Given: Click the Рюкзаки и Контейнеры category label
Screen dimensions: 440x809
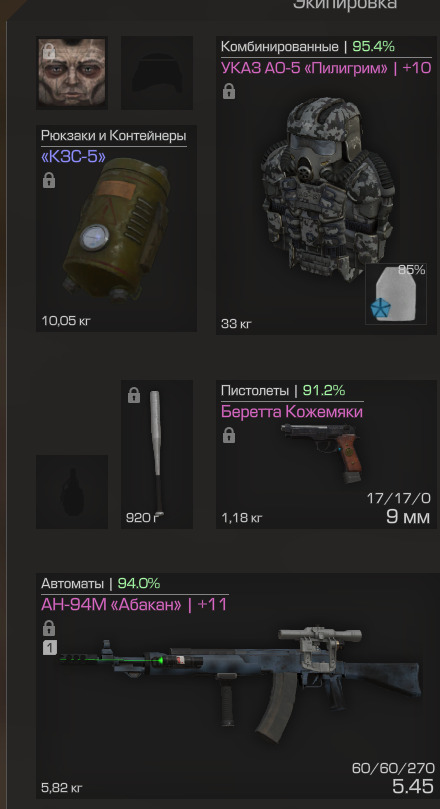Looking at the screenshot, I should point(113,136).
